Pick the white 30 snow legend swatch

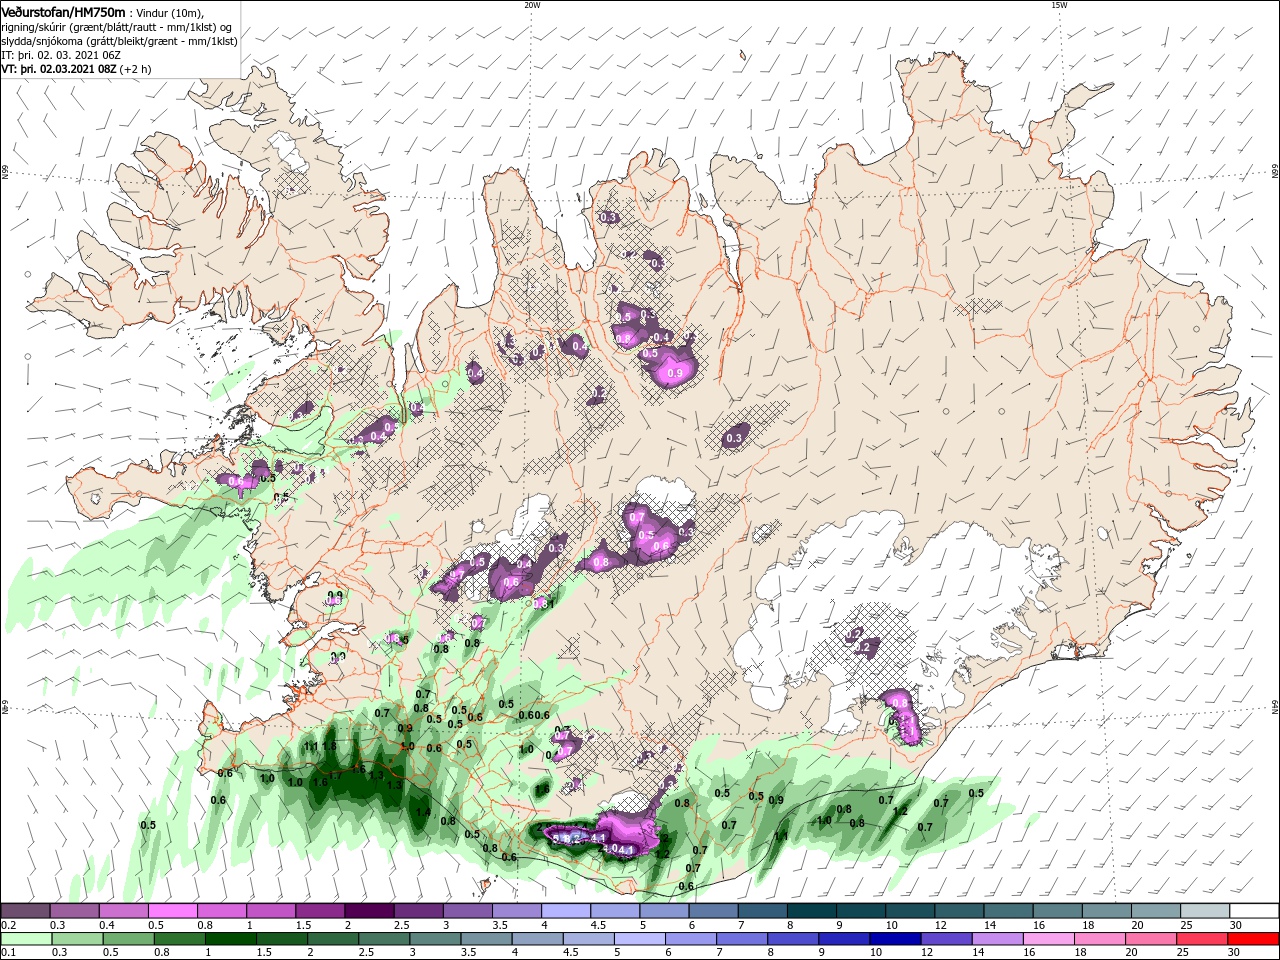(1254, 911)
